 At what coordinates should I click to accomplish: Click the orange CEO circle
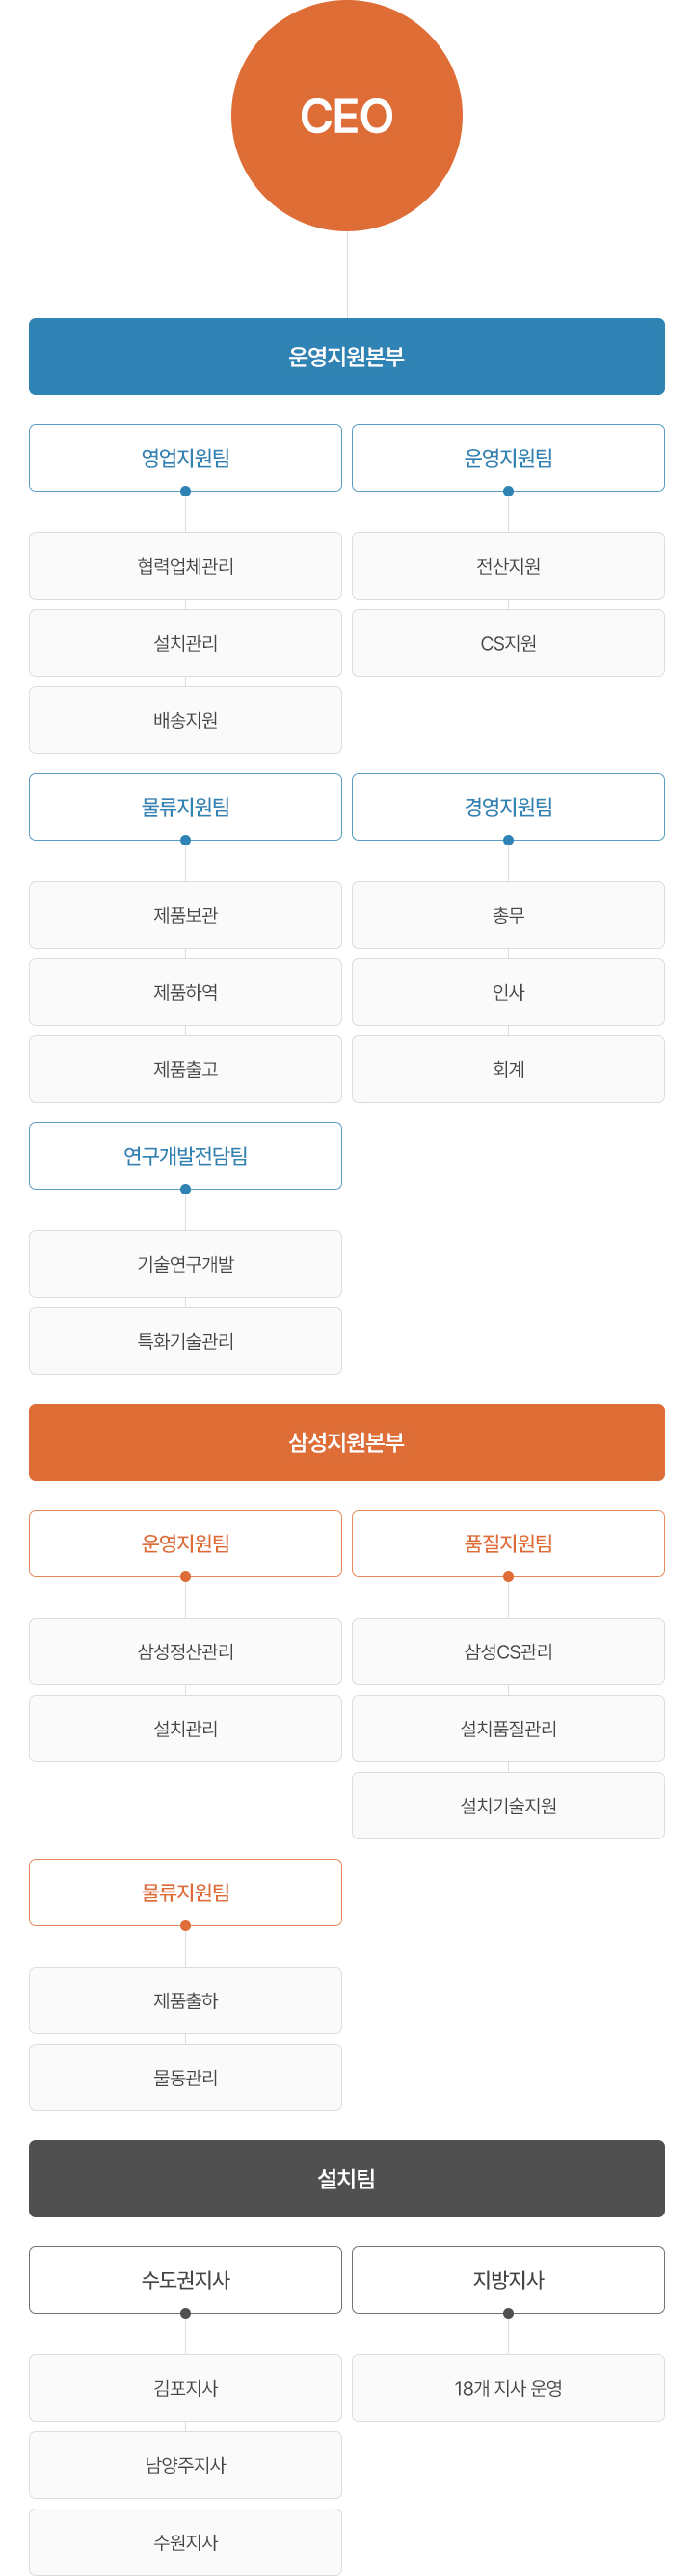(347, 116)
